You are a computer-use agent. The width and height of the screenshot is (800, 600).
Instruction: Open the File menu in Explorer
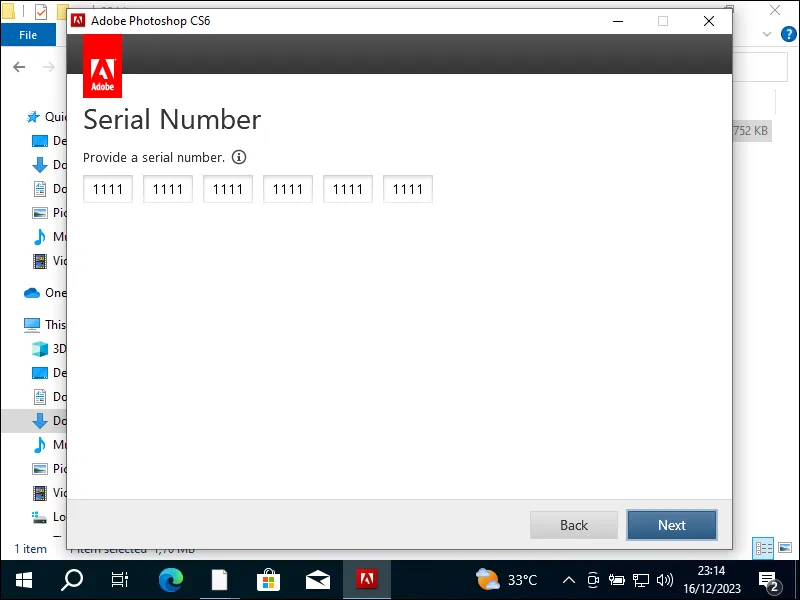click(28, 34)
